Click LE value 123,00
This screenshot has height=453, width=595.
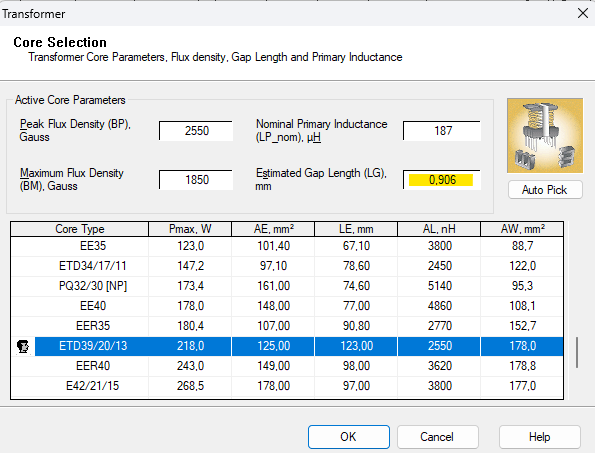[x=357, y=346]
